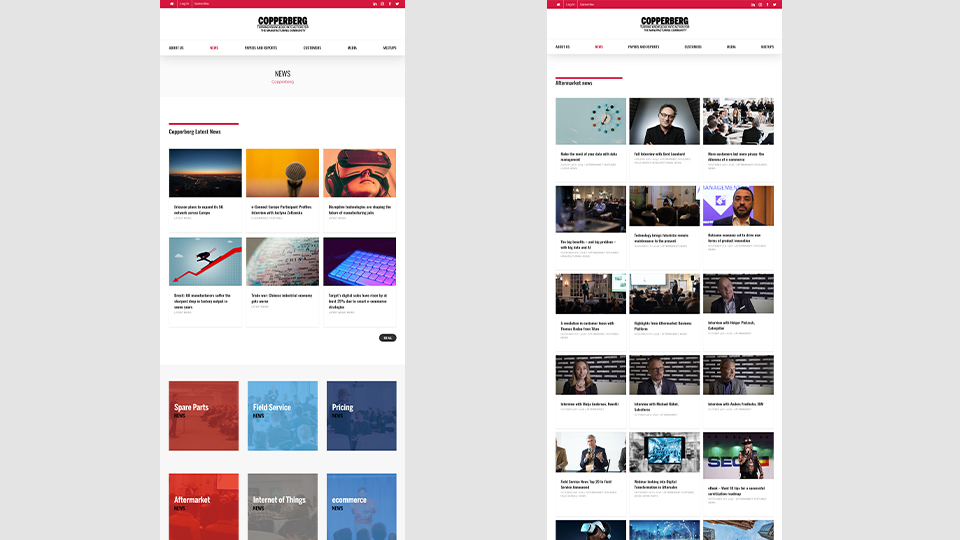The image size is (960, 540).
Task: Click the Log in link on left page
Action: pos(184,4)
